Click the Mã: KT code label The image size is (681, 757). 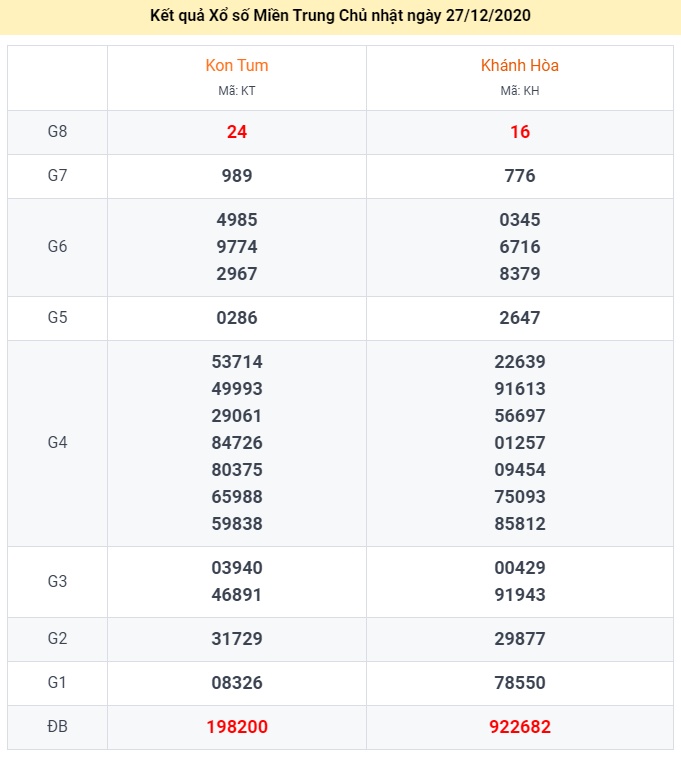coord(237,91)
